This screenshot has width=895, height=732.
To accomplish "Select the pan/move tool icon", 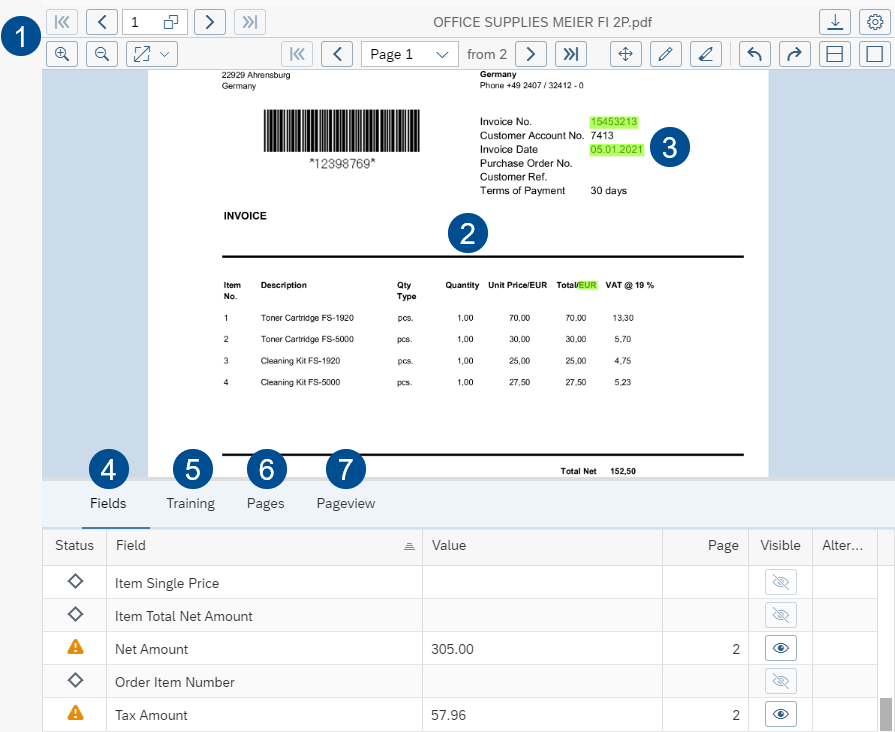I will 626,54.
